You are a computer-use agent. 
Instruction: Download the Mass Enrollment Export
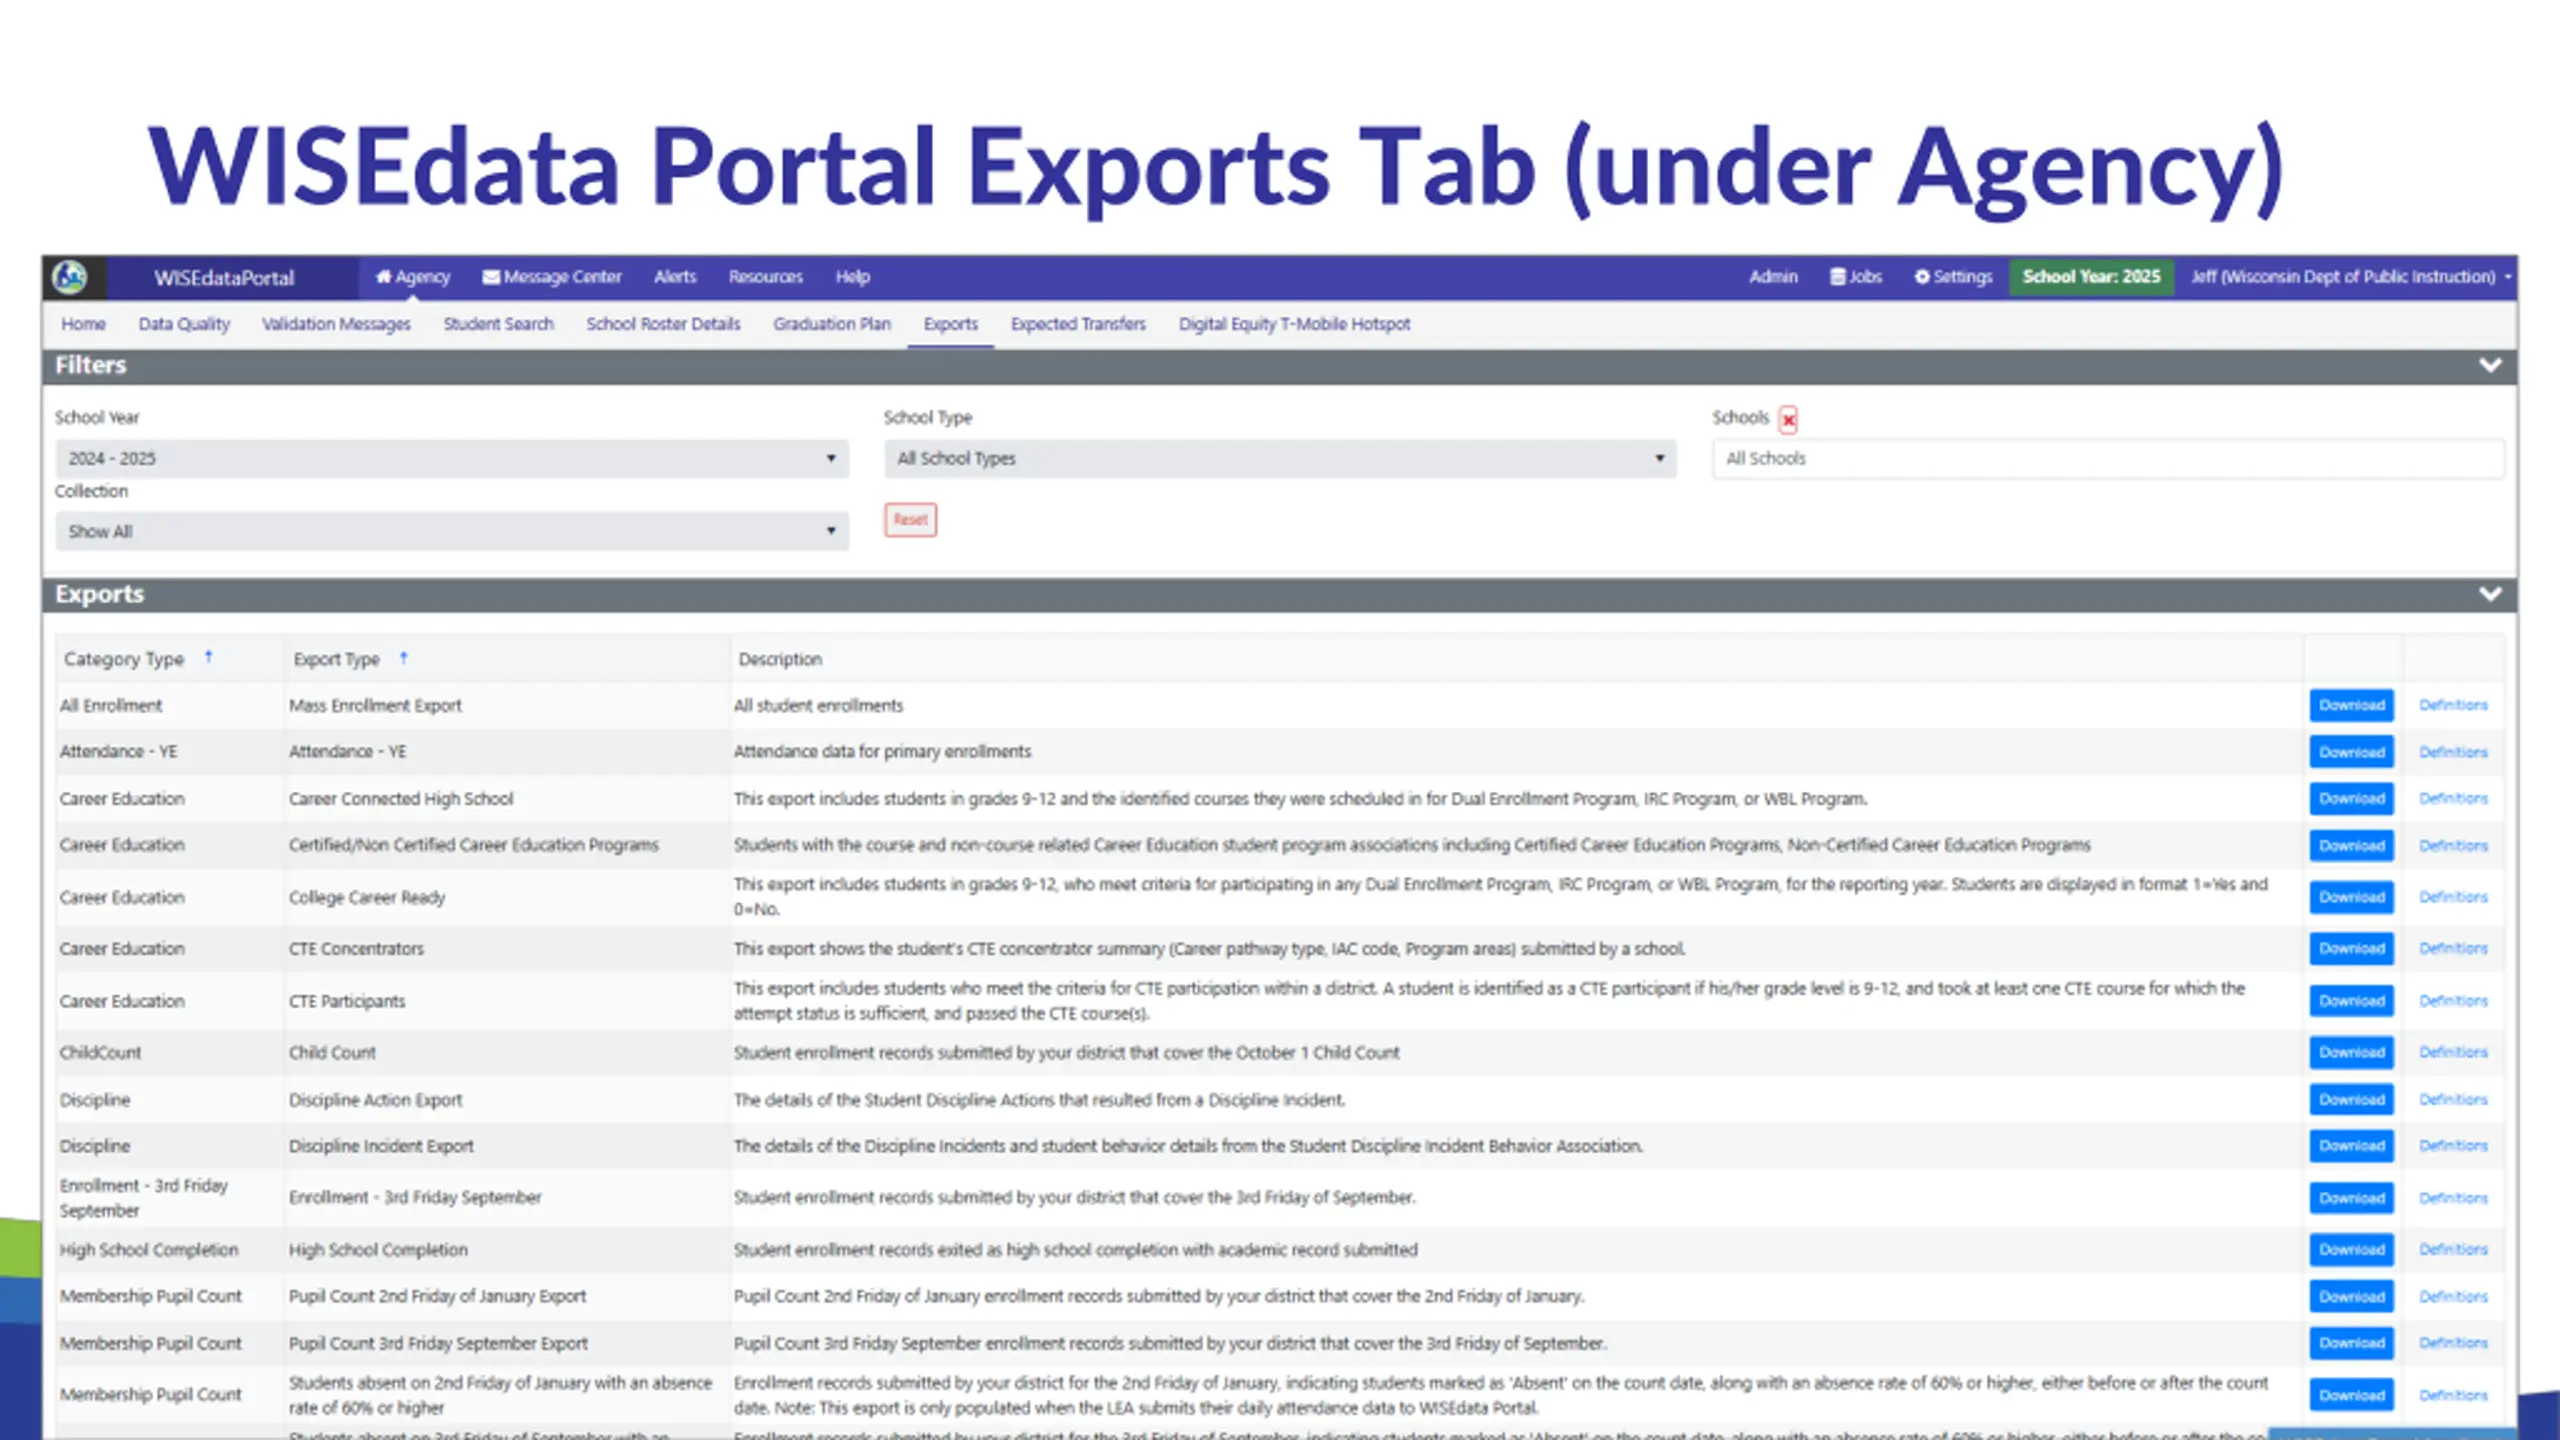point(2351,706)
